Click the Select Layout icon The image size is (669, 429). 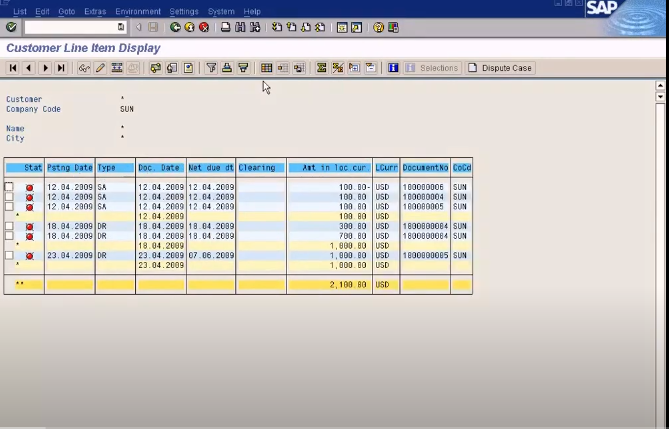click(282, 68)
